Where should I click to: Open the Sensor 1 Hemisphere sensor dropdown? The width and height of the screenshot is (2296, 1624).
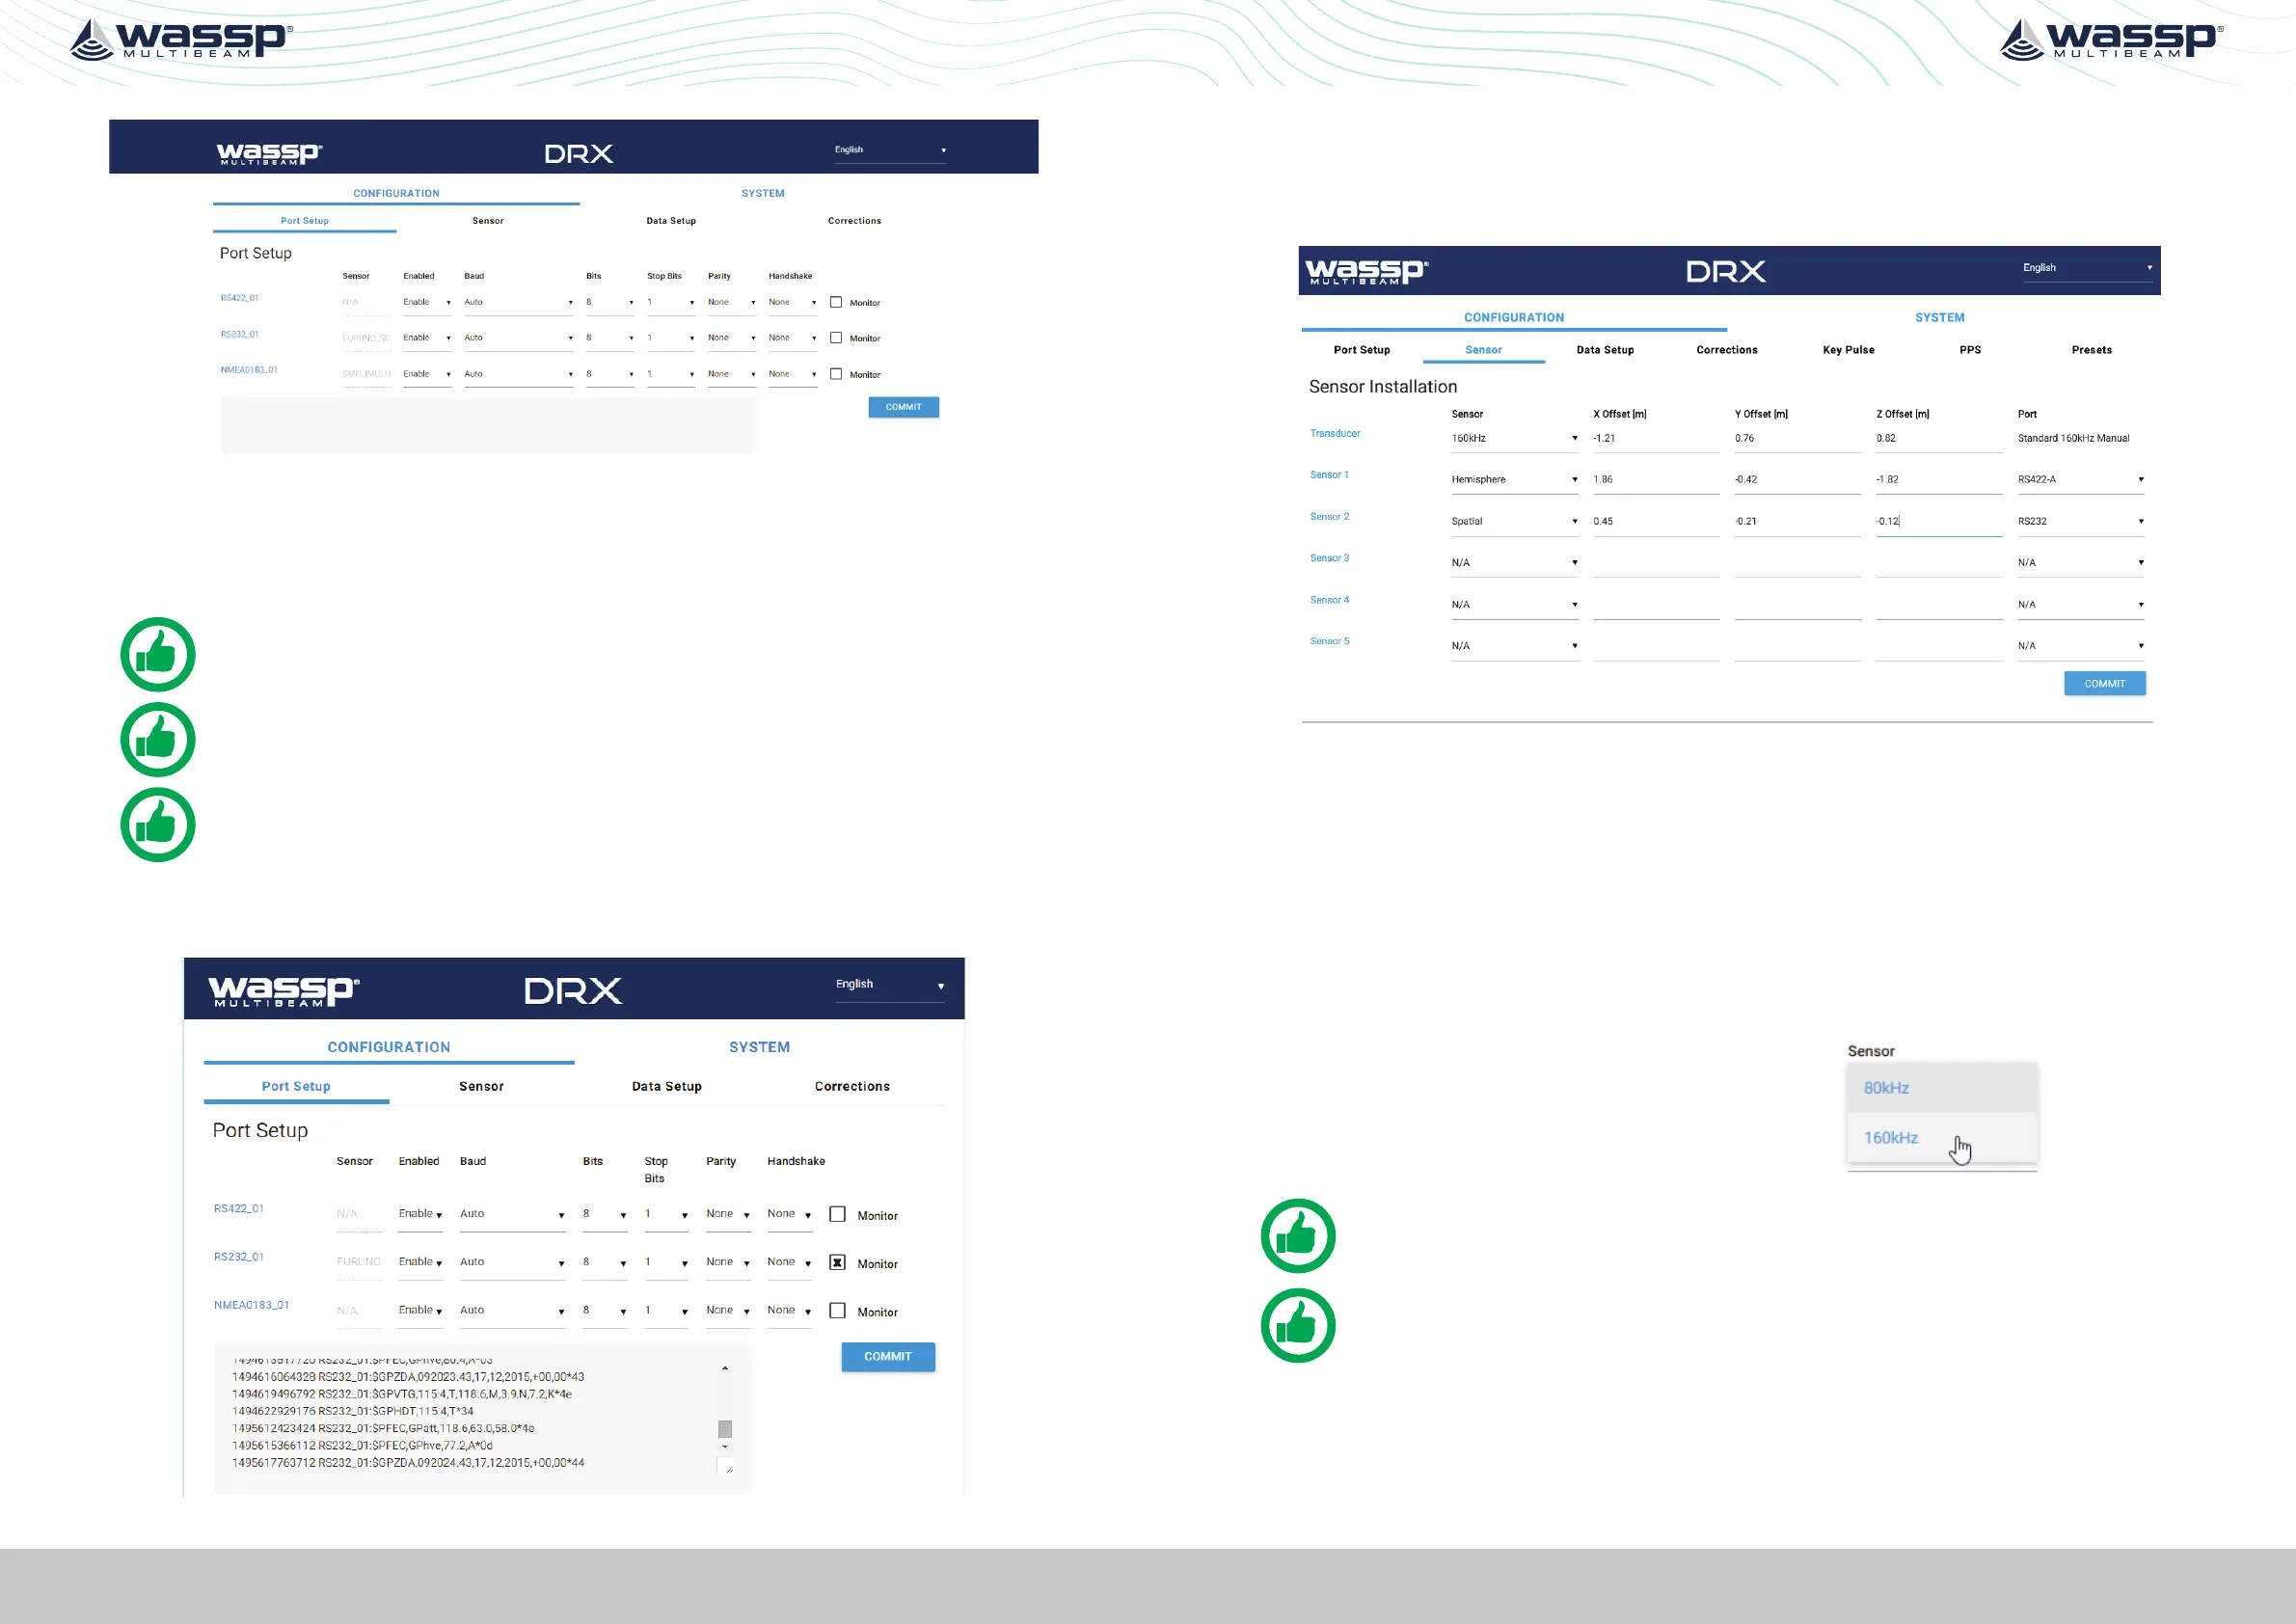[1513, 480]
